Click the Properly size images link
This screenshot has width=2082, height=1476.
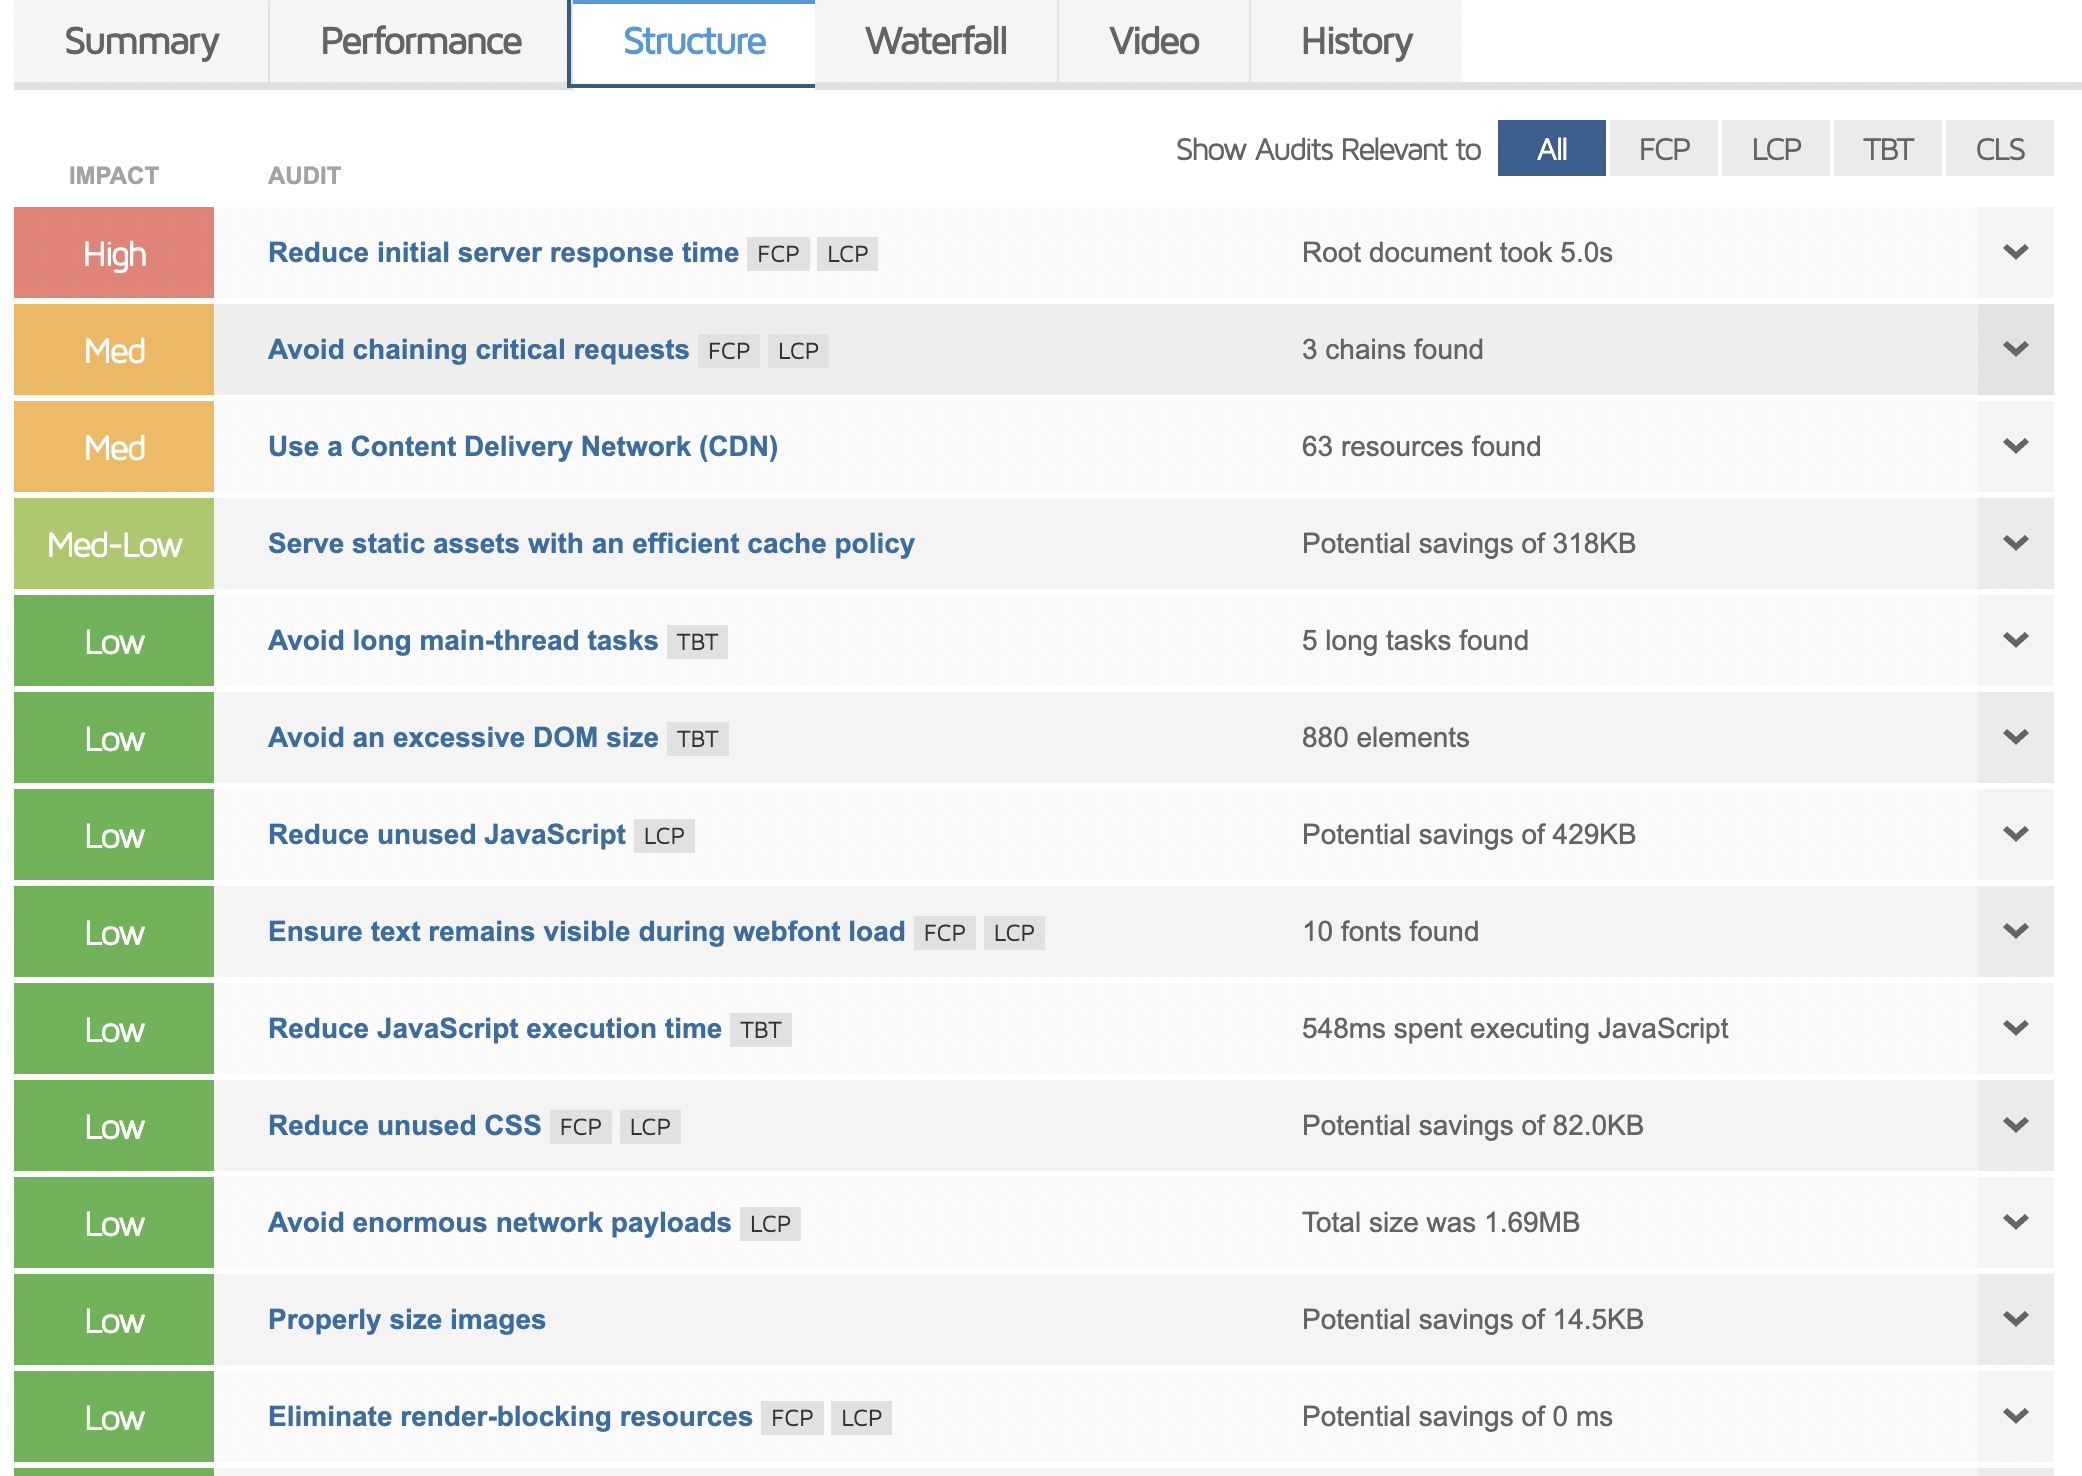tap(406, 1319)
